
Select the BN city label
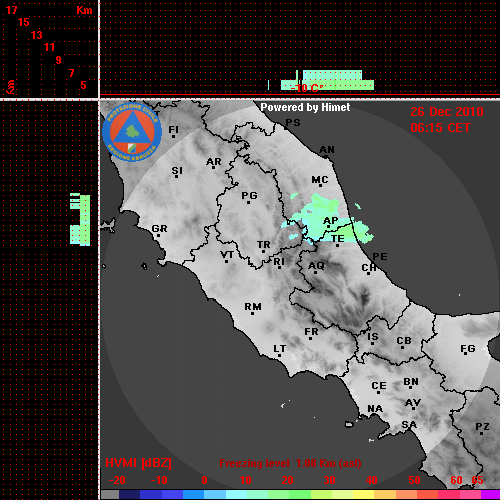click(411, 382)
